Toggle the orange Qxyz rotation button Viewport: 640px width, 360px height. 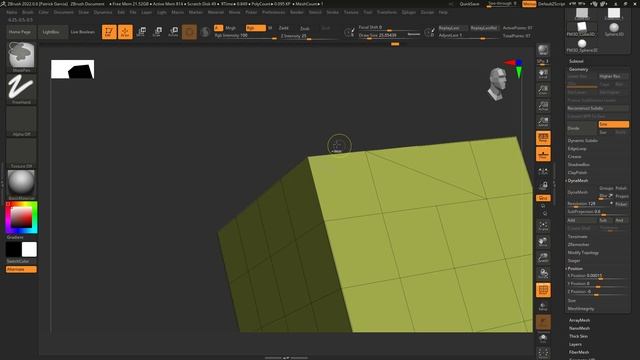pos(543,198)
